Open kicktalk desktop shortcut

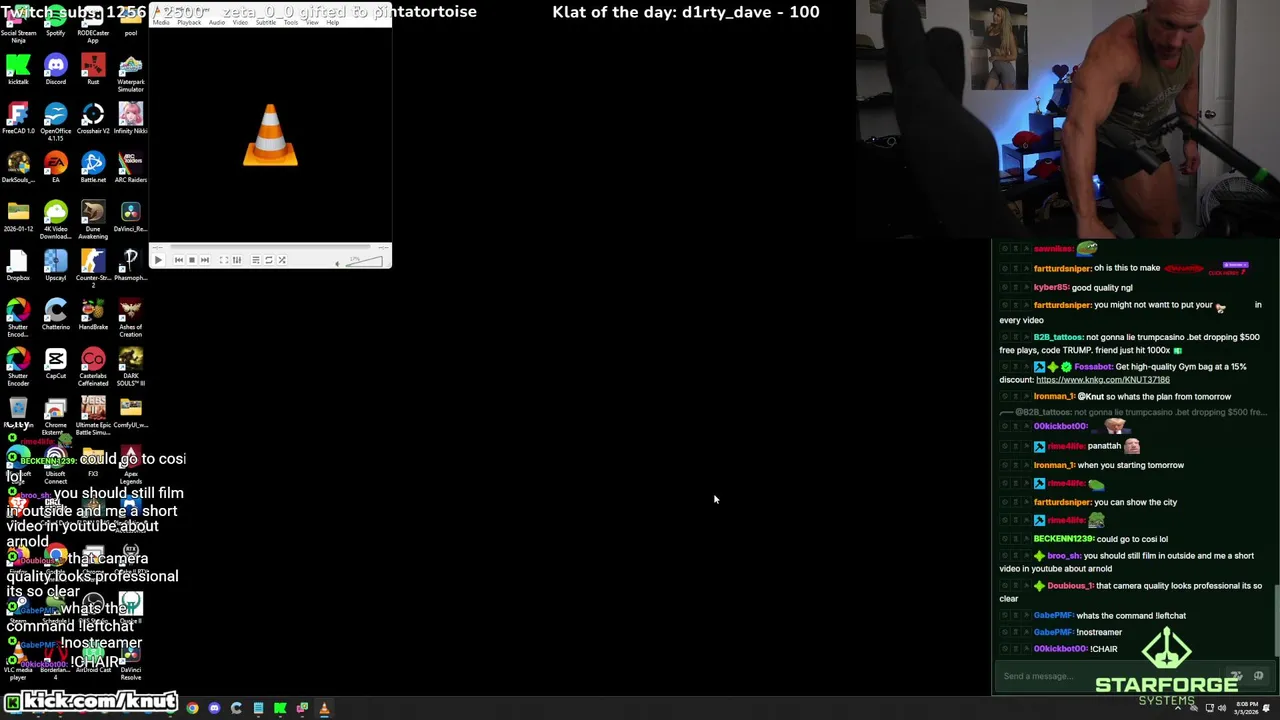point(18,69)
